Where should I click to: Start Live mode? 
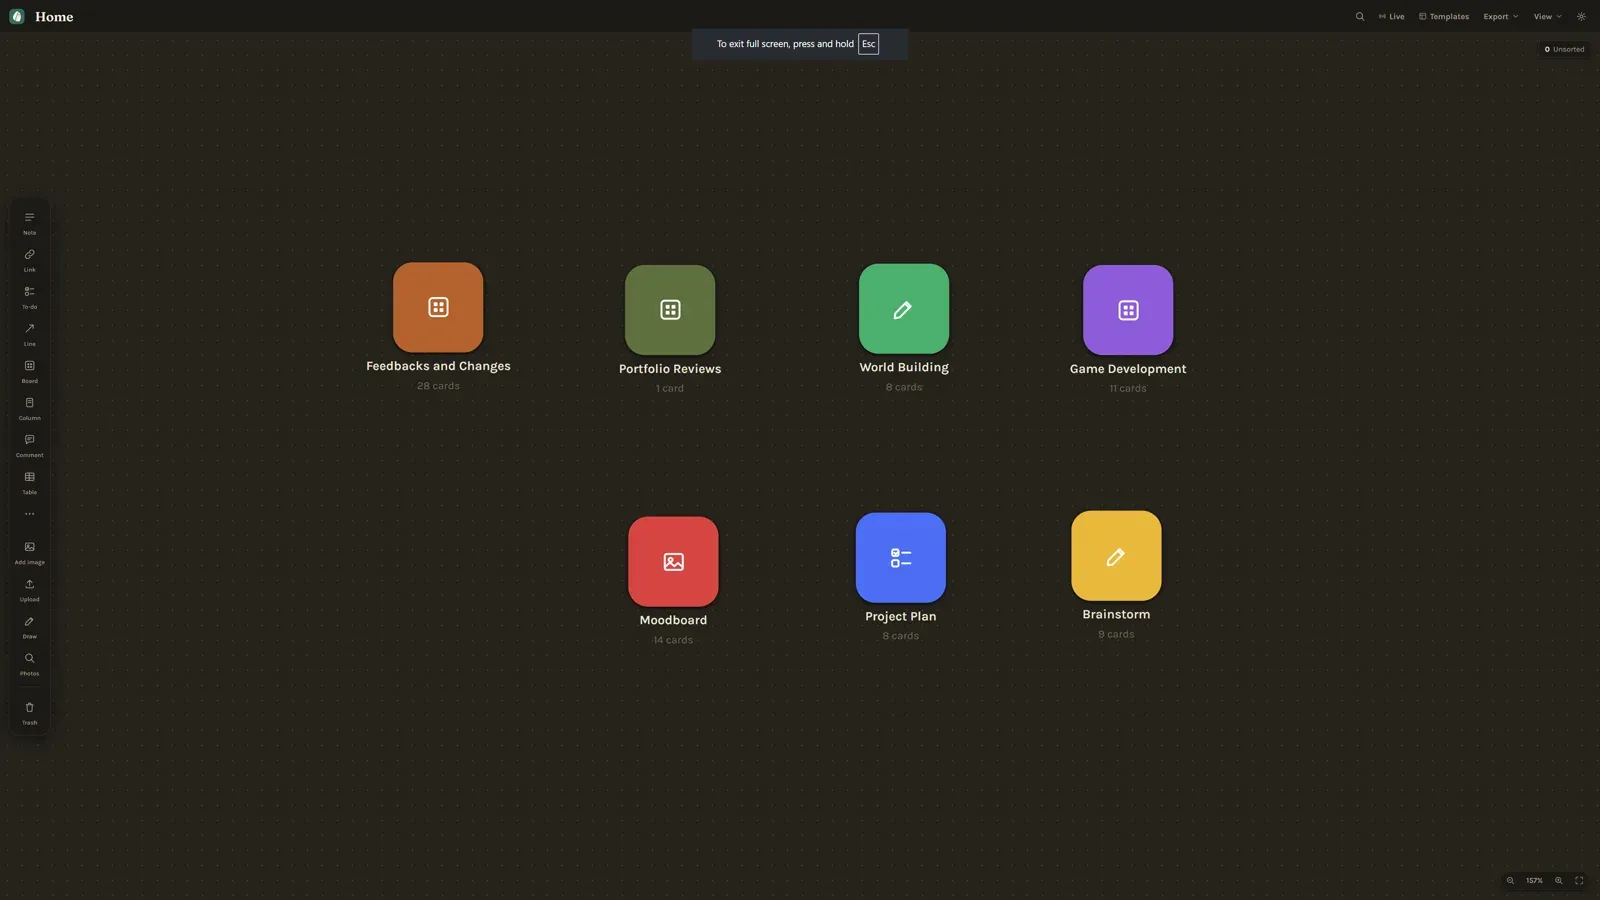[x=1391, y=16]
